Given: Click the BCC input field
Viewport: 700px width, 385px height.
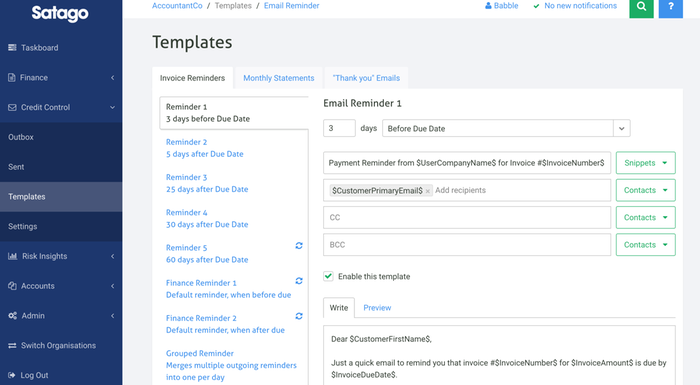Looking at the screenshot, I should [467, 245].
